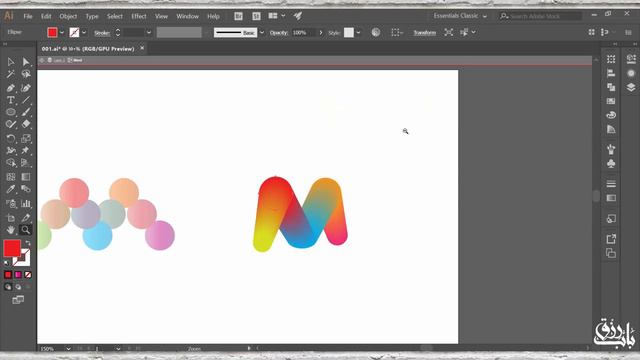Choose the Paintbrush tool
The width and height of the screenshot is (640, 360).
coord(26,112)
